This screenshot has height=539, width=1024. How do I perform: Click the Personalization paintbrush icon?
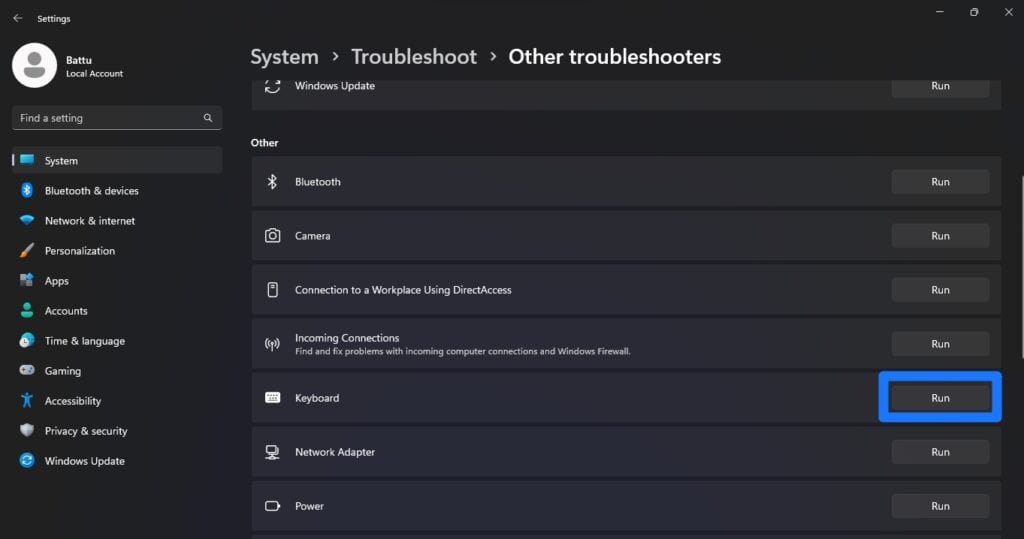(x=27, y=251)
